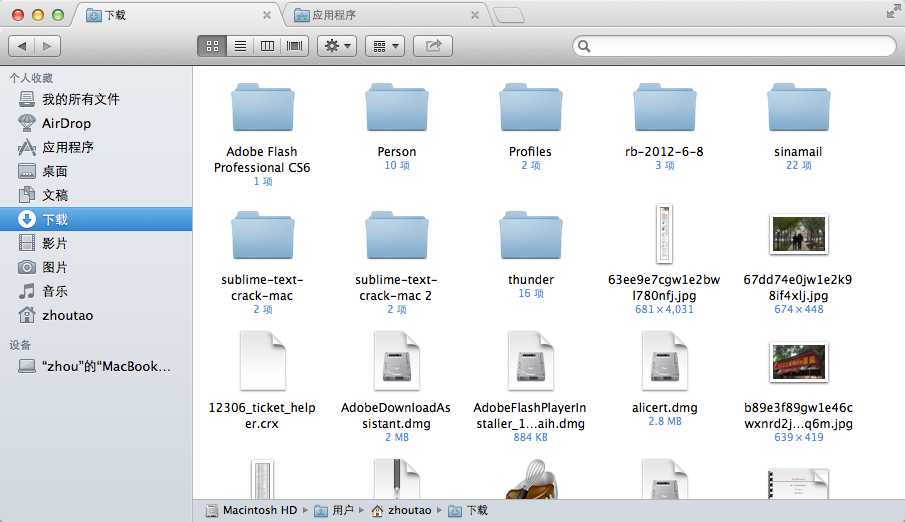905x522 pixels.
Task: Select 下载 in the sidebar
Action: [96, 219]
